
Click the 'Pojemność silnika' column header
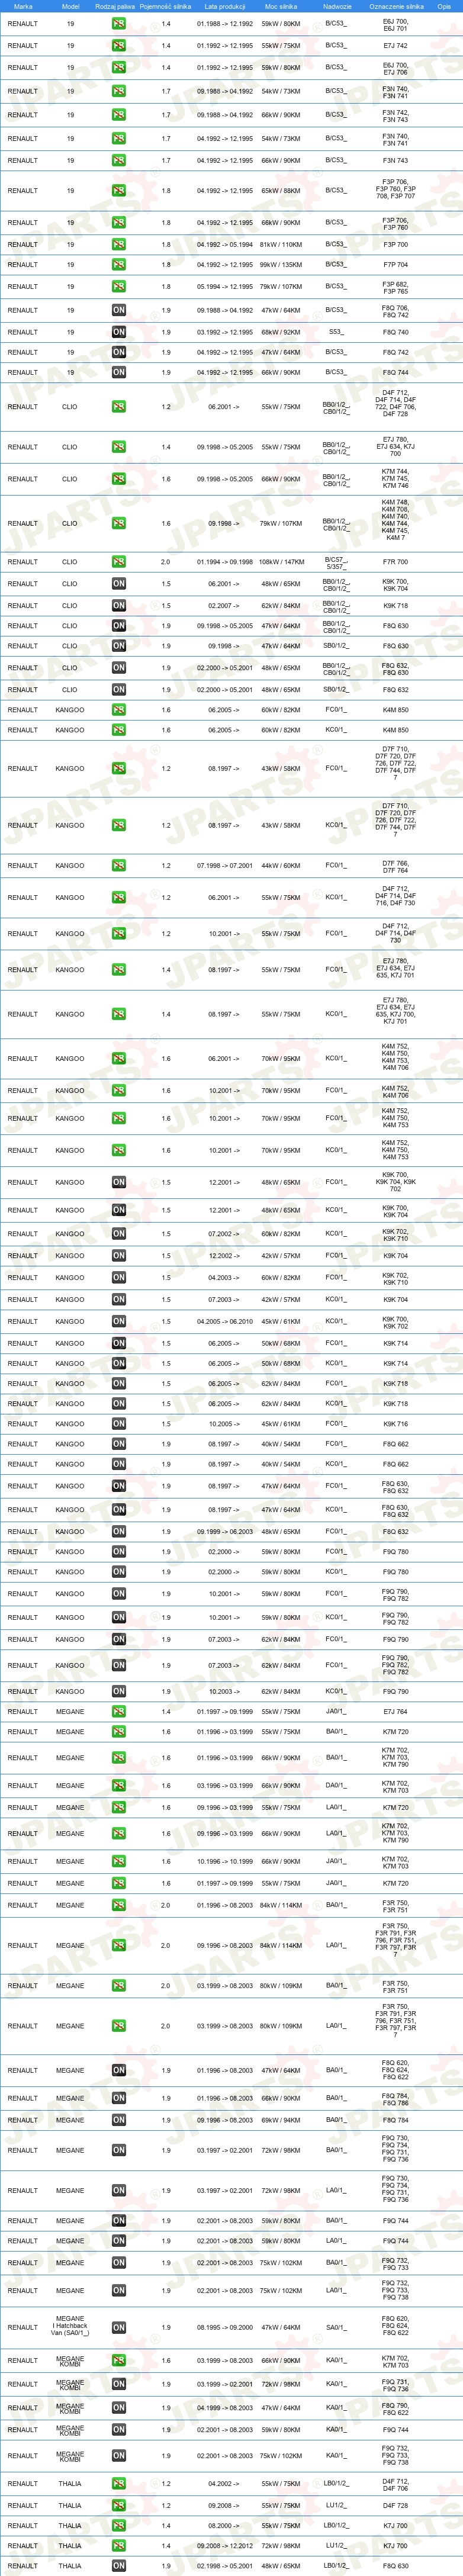[x=165, y=6]
